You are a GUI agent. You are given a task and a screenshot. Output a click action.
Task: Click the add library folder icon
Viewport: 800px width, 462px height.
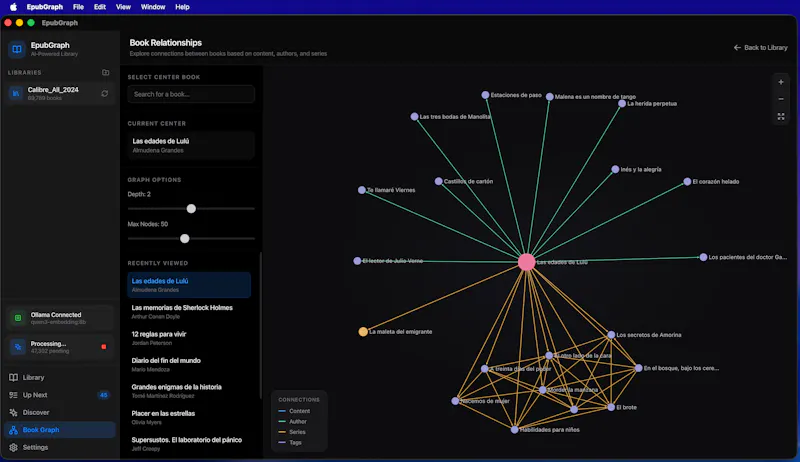[106, 72]
